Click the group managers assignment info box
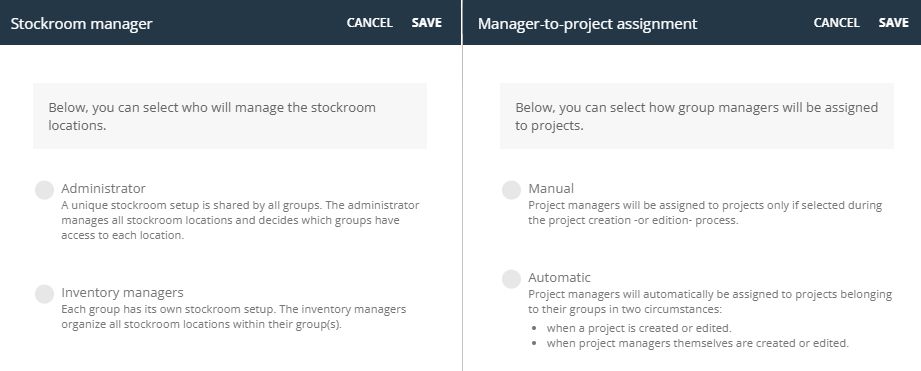The width and height of the screenshot is (921, 371). [697, 116]
